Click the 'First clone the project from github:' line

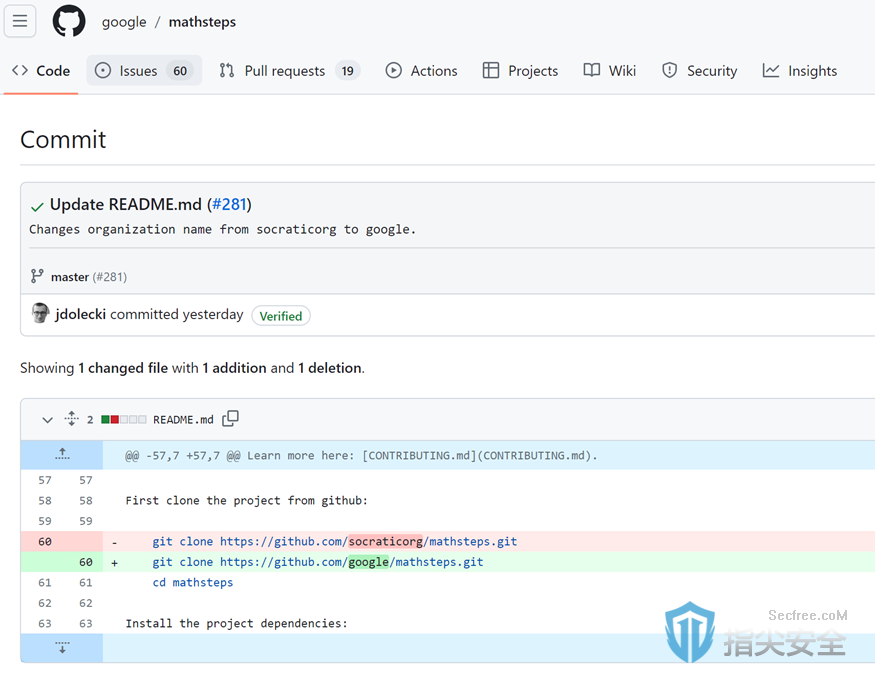tap(247, 501)
